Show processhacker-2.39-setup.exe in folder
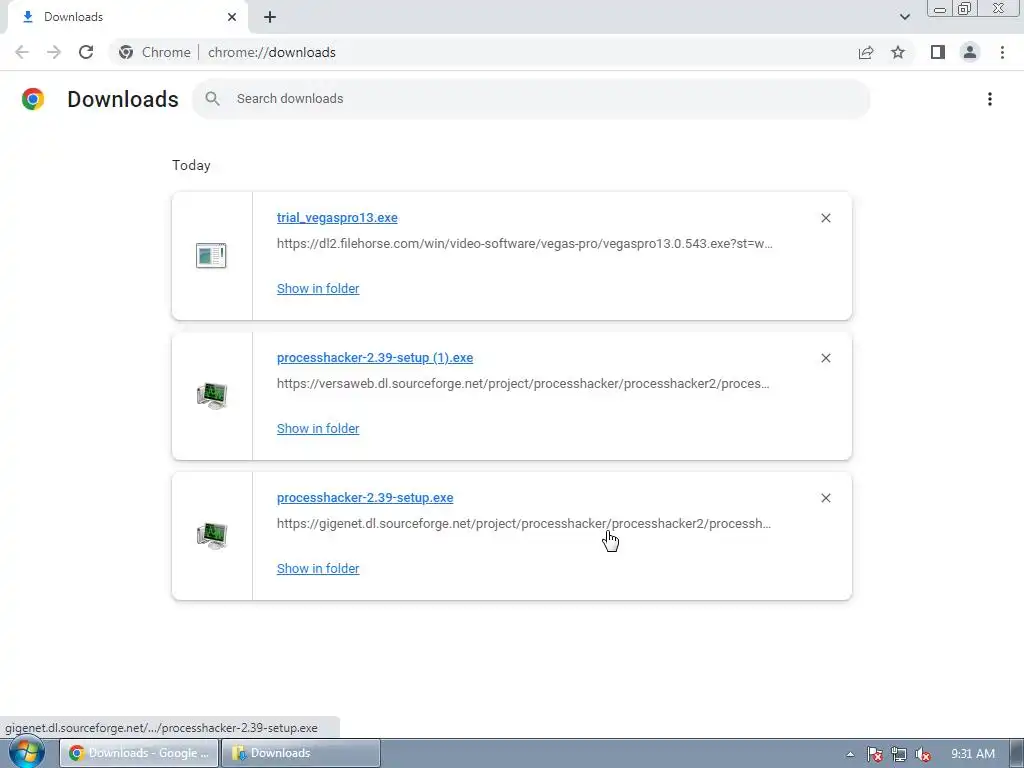 (318, 569)
